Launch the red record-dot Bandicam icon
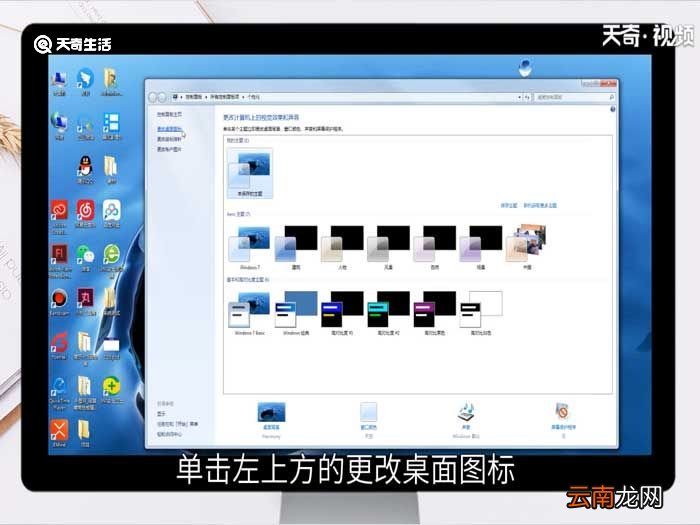Screen dimensions: 700x525 coord(59,298)
